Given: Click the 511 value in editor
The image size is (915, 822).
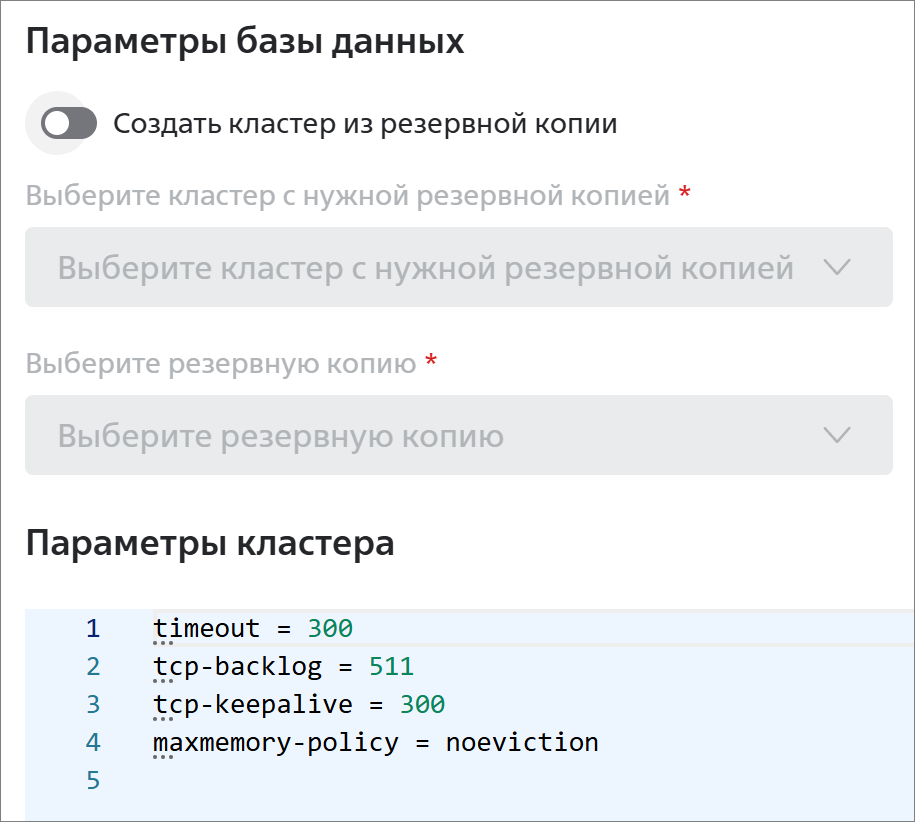Looking at the screenshot, I should coord(392,666).
